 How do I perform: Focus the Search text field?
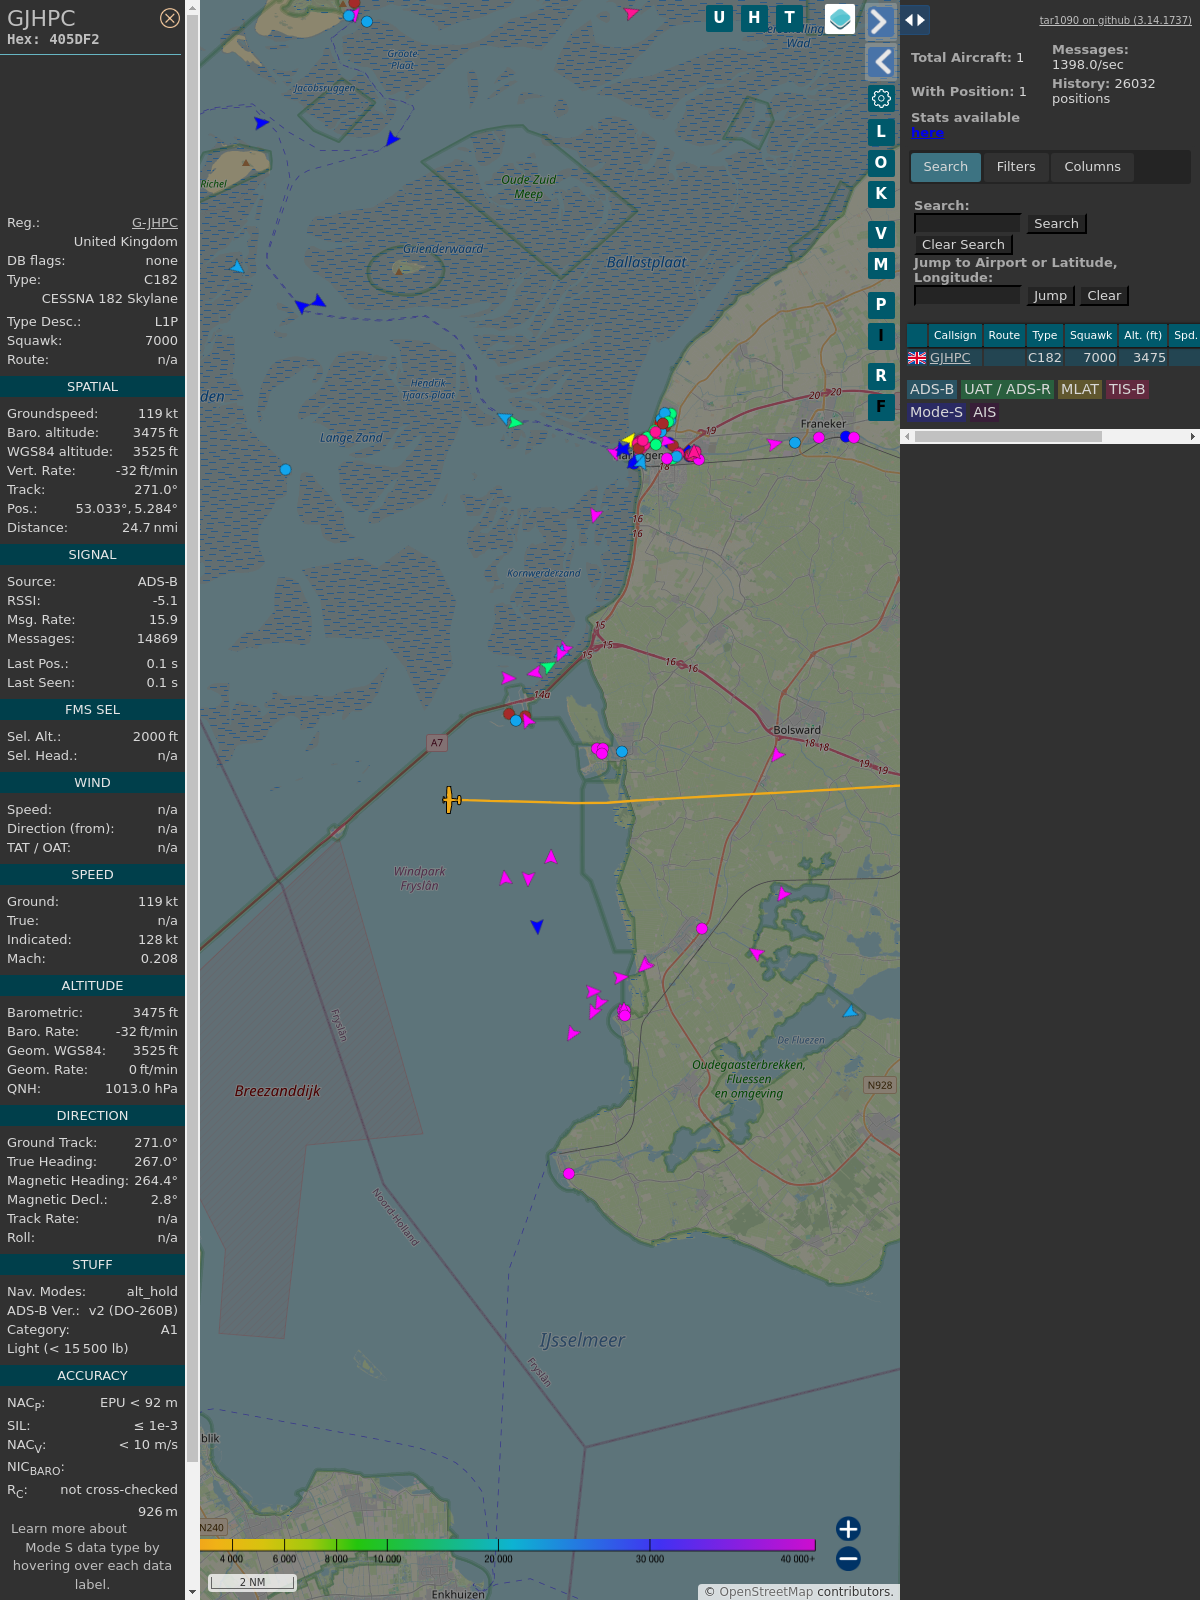tap(967, 224)
